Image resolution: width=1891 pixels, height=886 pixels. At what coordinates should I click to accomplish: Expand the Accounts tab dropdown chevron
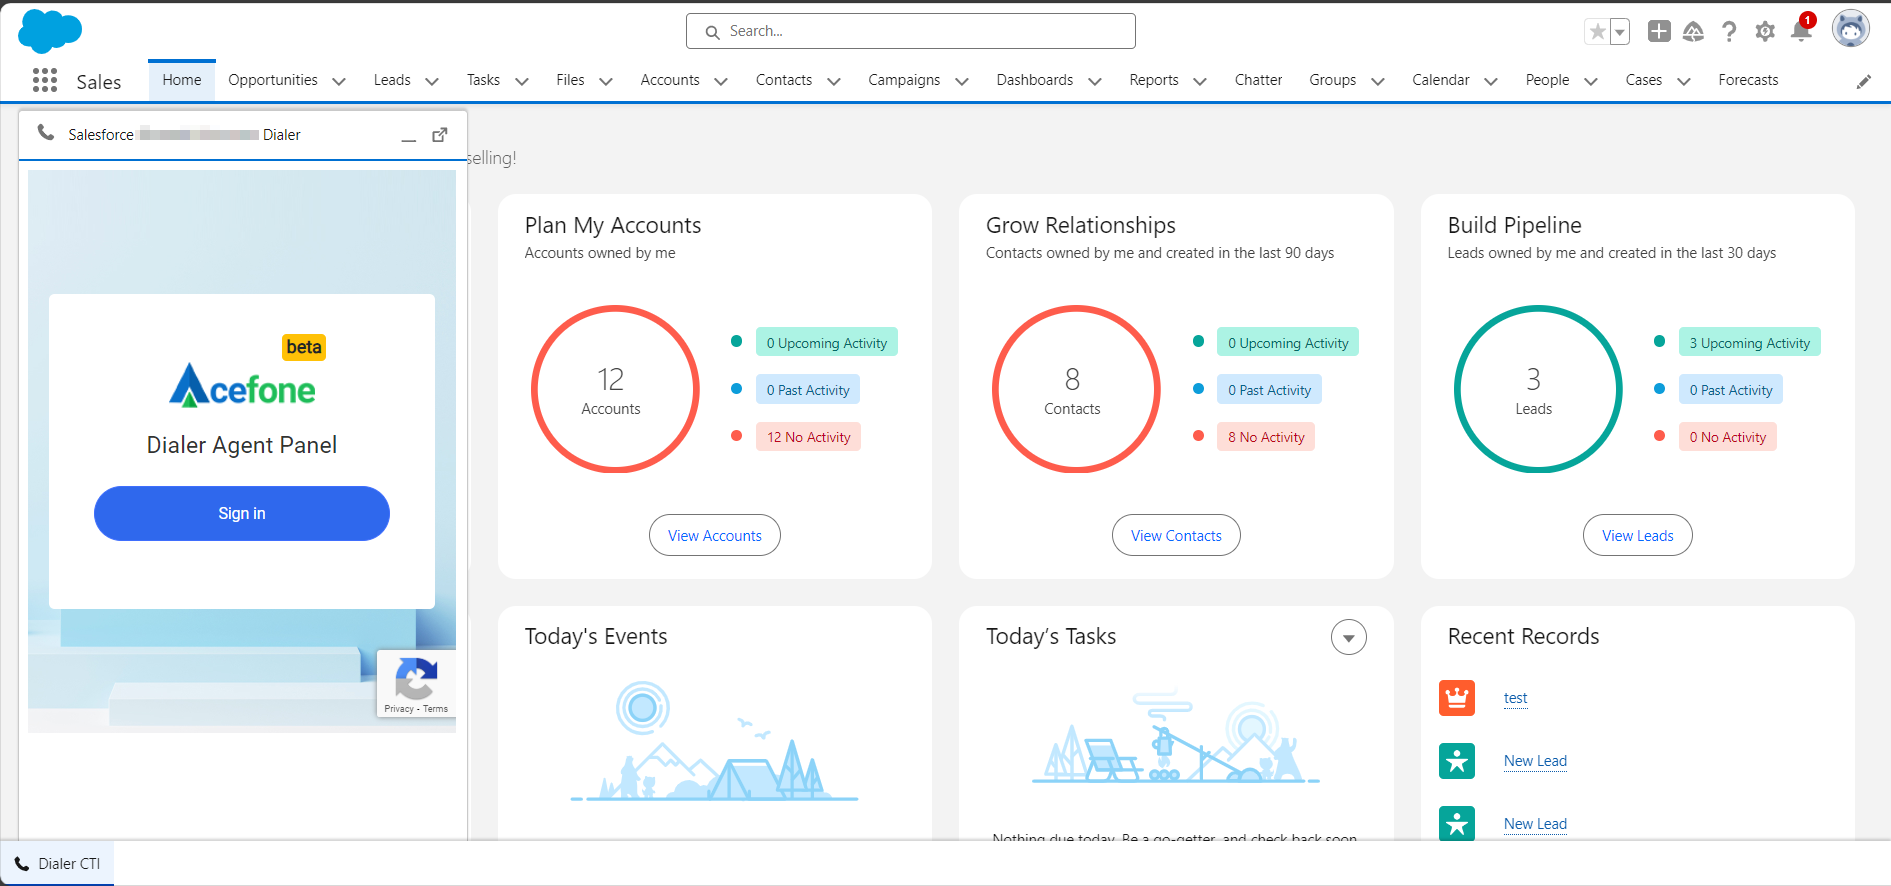[x=721, y=82]
